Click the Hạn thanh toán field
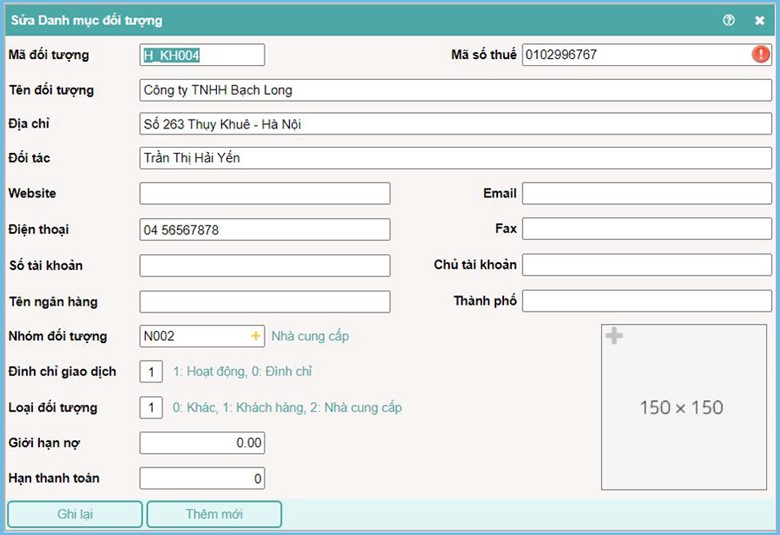 [x=202, y=479]
